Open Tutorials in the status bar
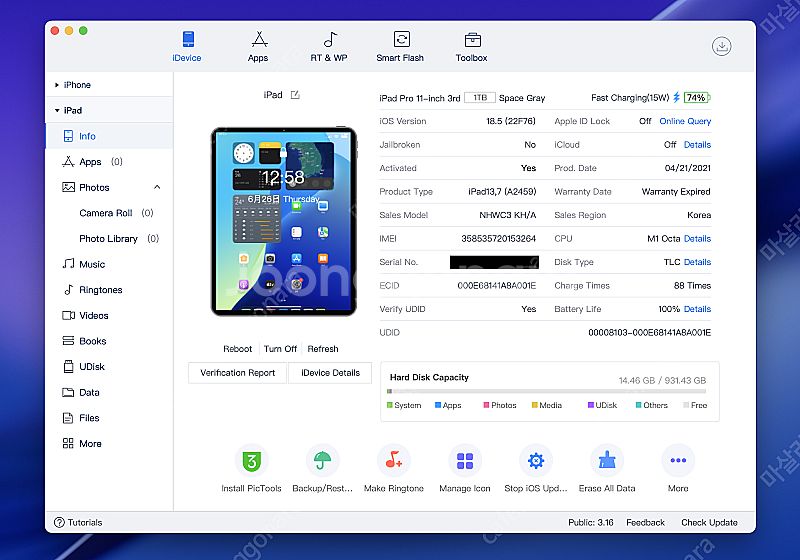Viewport: 800px width, 560px height. point(78,522)
